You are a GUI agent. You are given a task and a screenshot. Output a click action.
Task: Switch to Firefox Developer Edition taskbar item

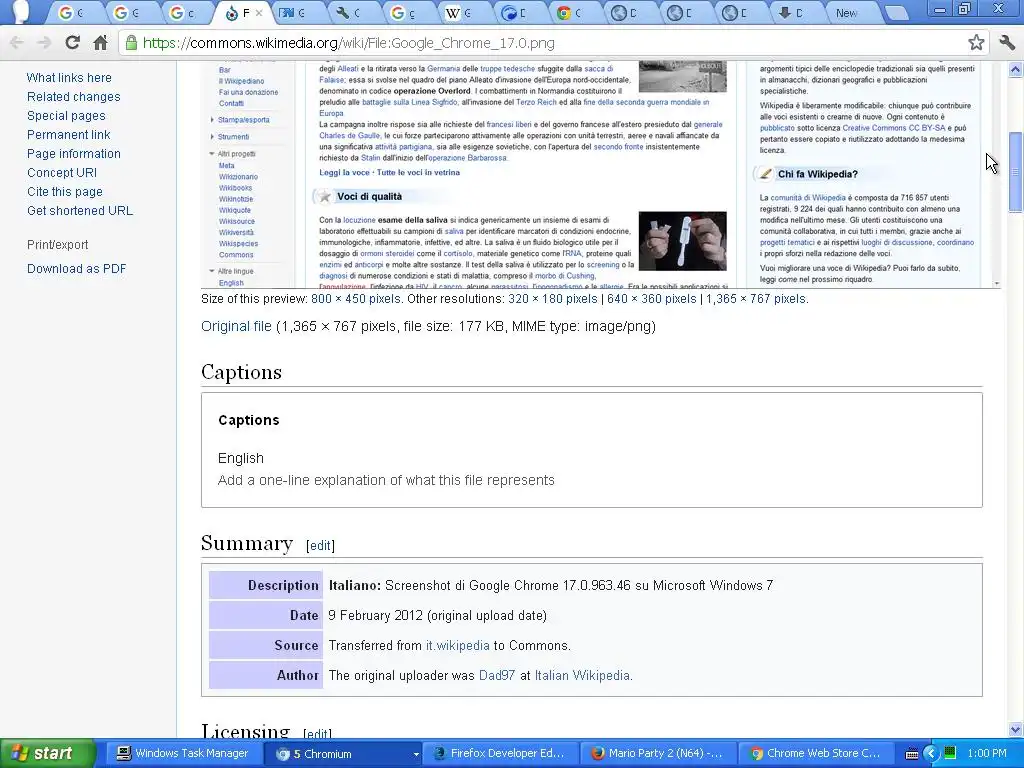click(500, 754)
